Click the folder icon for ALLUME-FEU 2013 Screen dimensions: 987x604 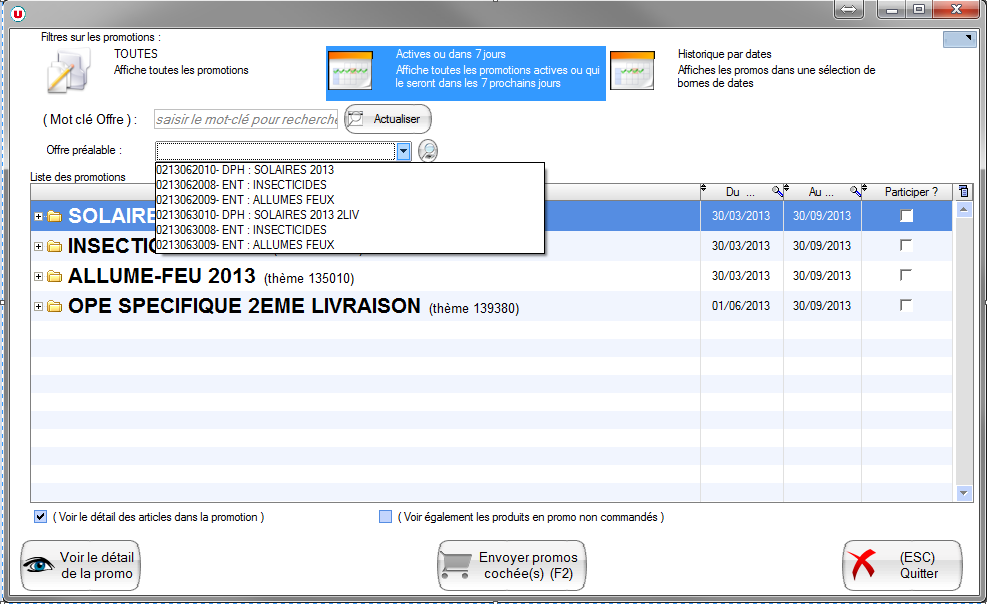[54, 277]
